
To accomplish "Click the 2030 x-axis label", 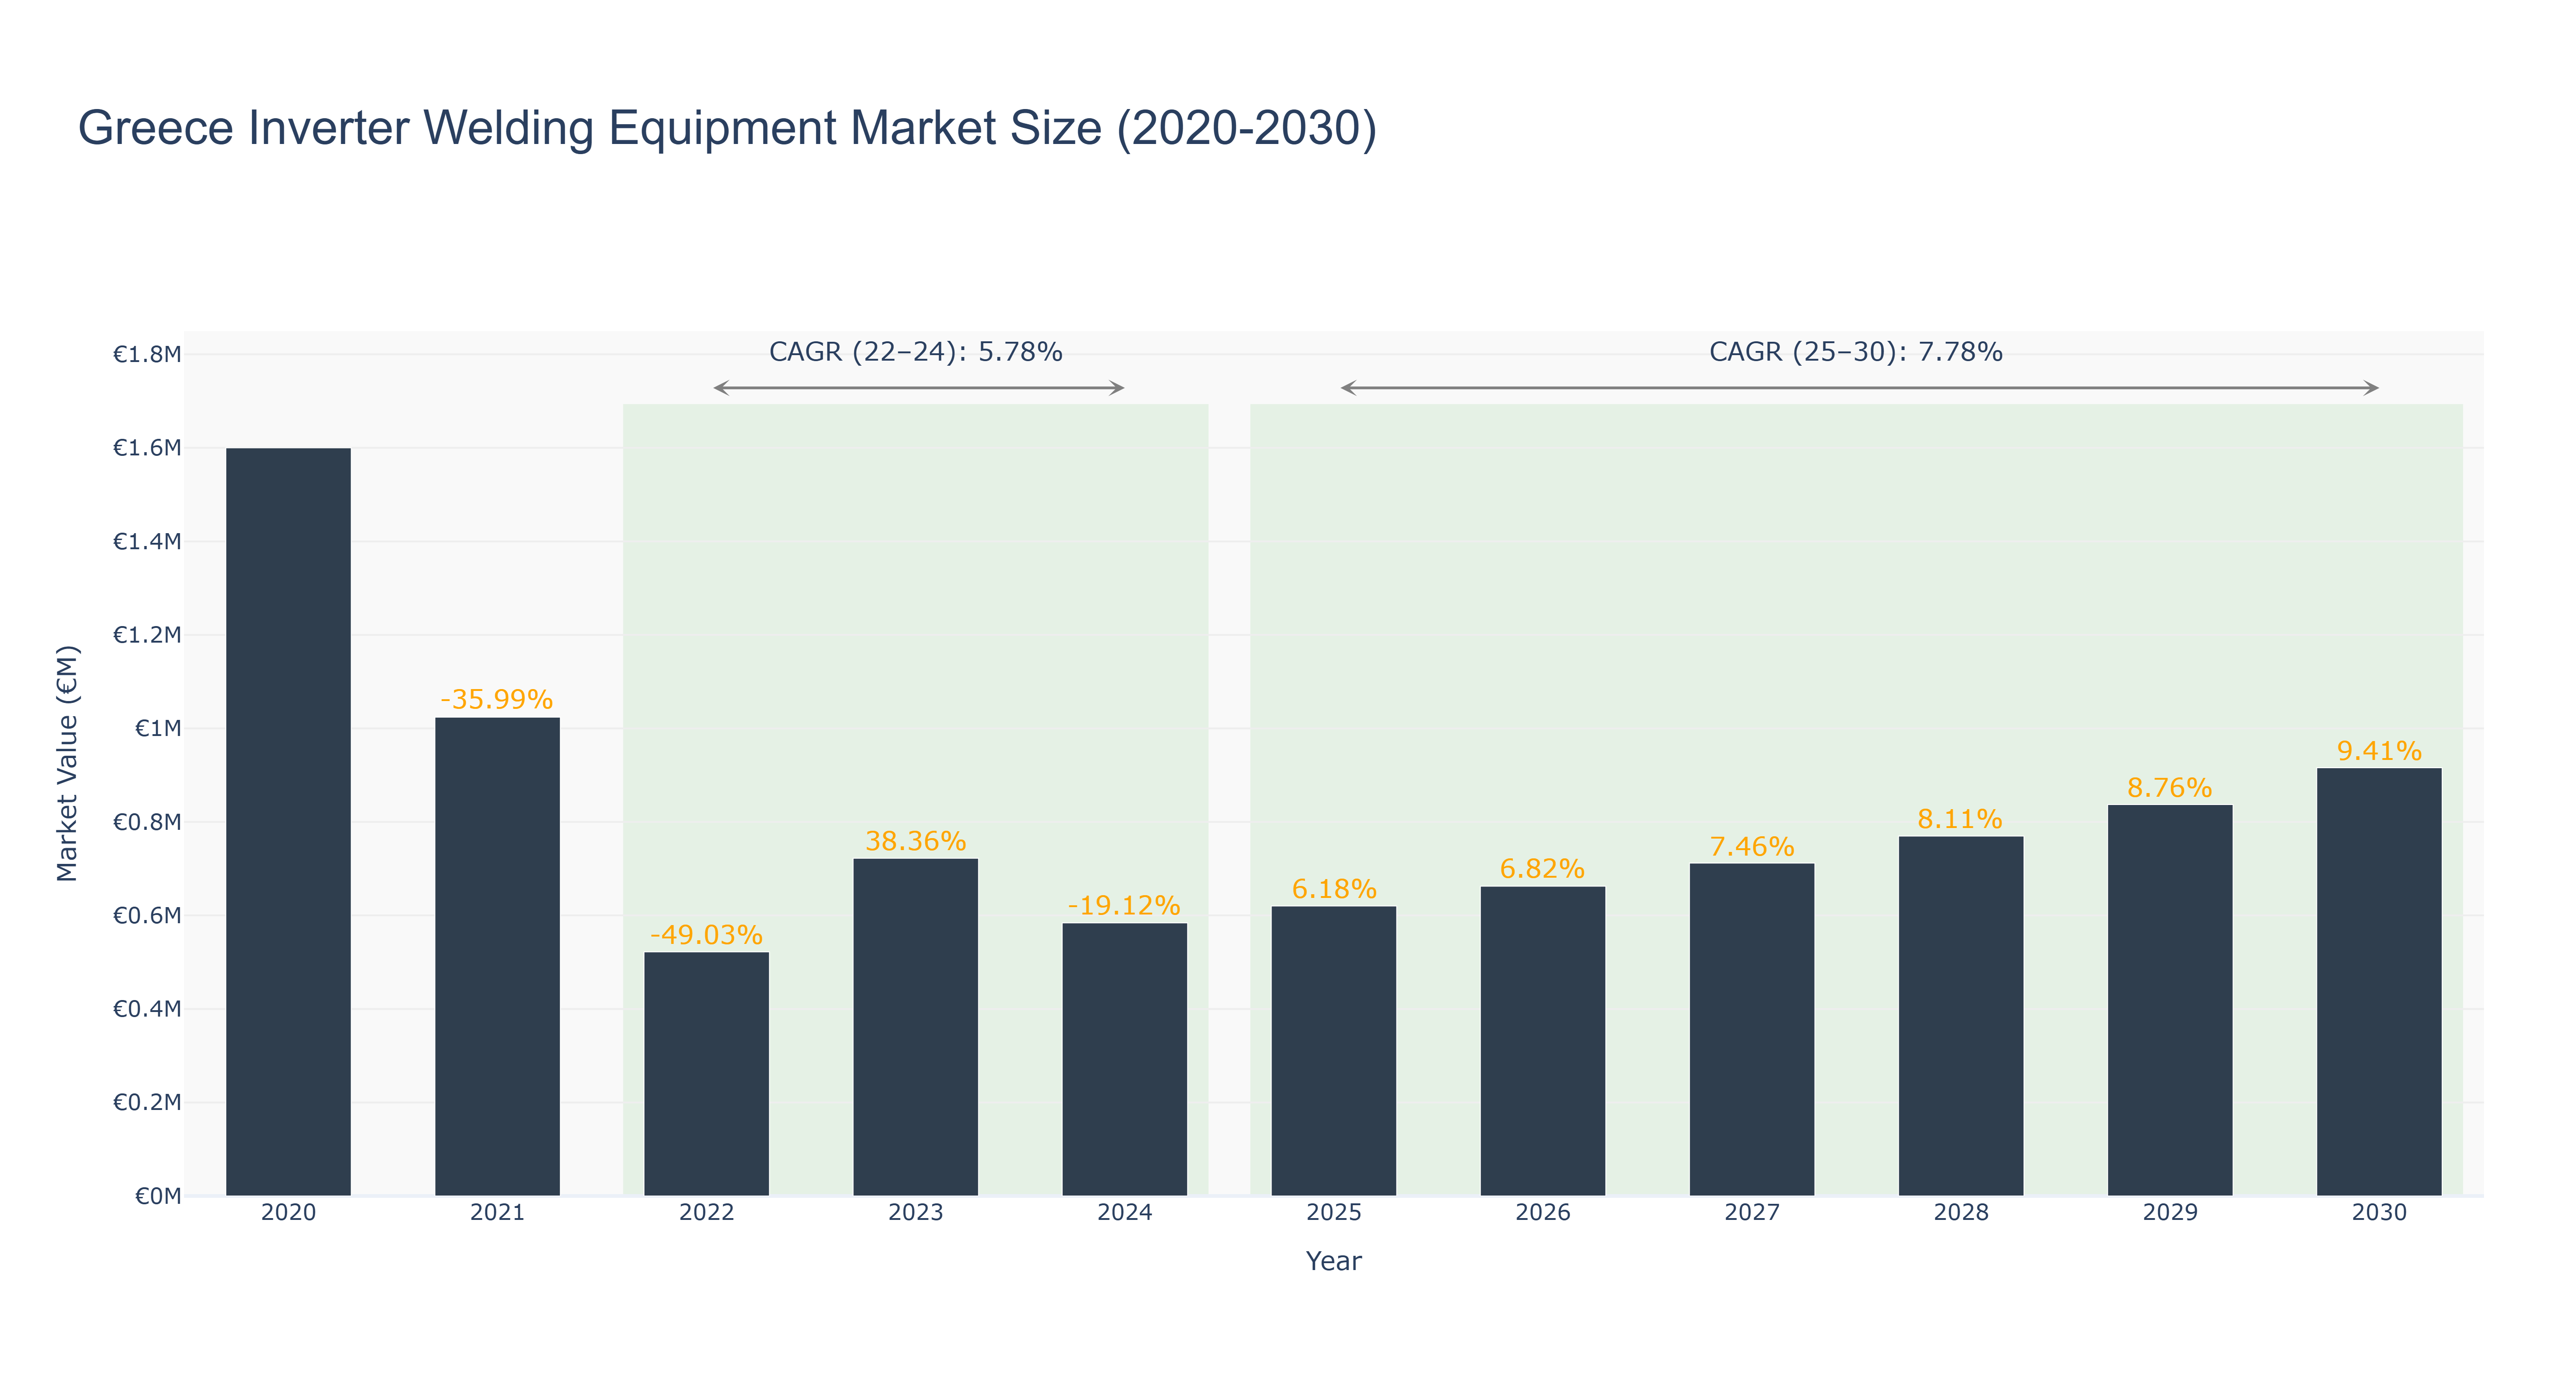I will point(2378,1213).
